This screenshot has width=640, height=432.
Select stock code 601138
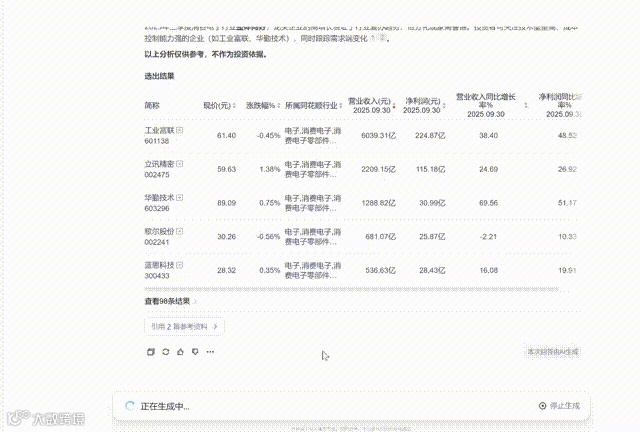click(157, 141)
